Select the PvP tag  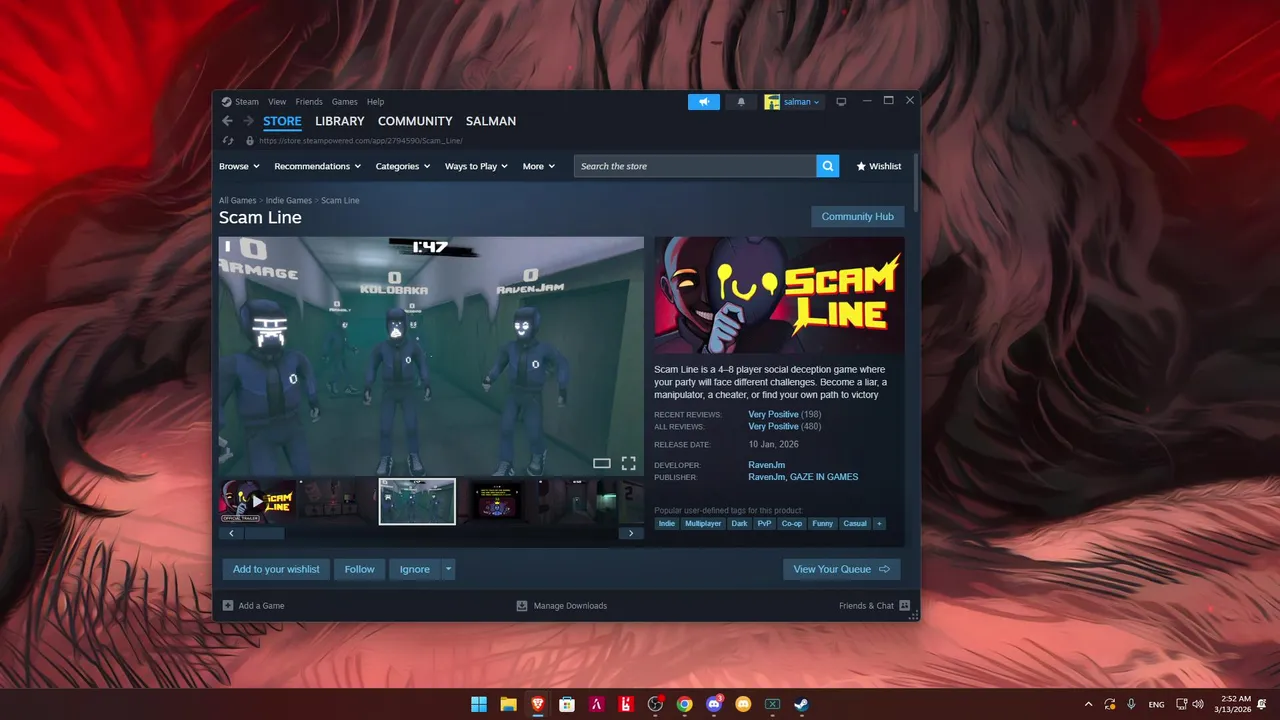764,523
